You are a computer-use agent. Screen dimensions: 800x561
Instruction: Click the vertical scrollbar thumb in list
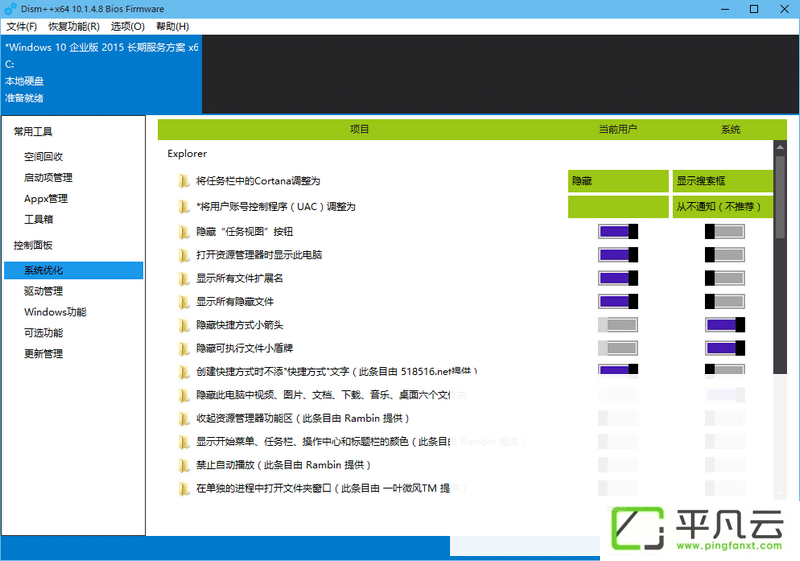pos(780,197)
